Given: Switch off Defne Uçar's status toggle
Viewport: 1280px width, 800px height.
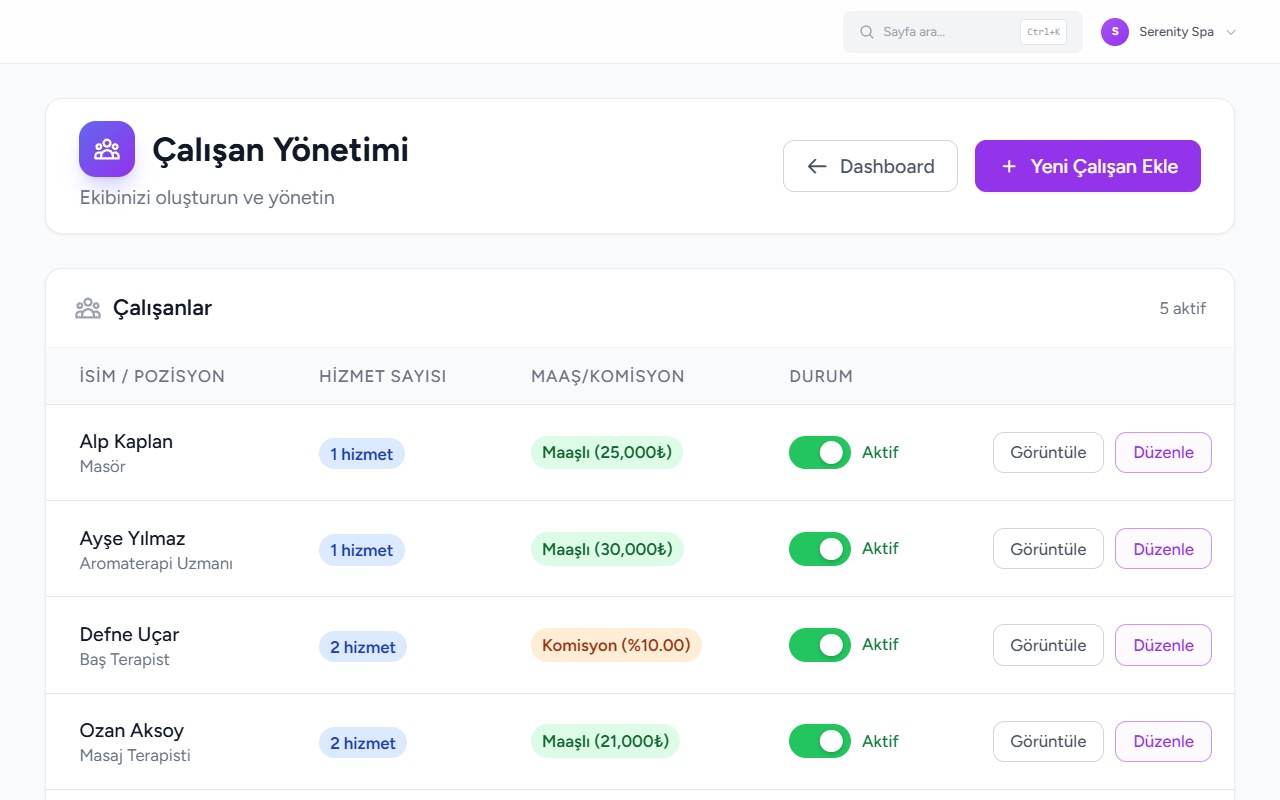Looking at the screenshot, I should point(820,645).
